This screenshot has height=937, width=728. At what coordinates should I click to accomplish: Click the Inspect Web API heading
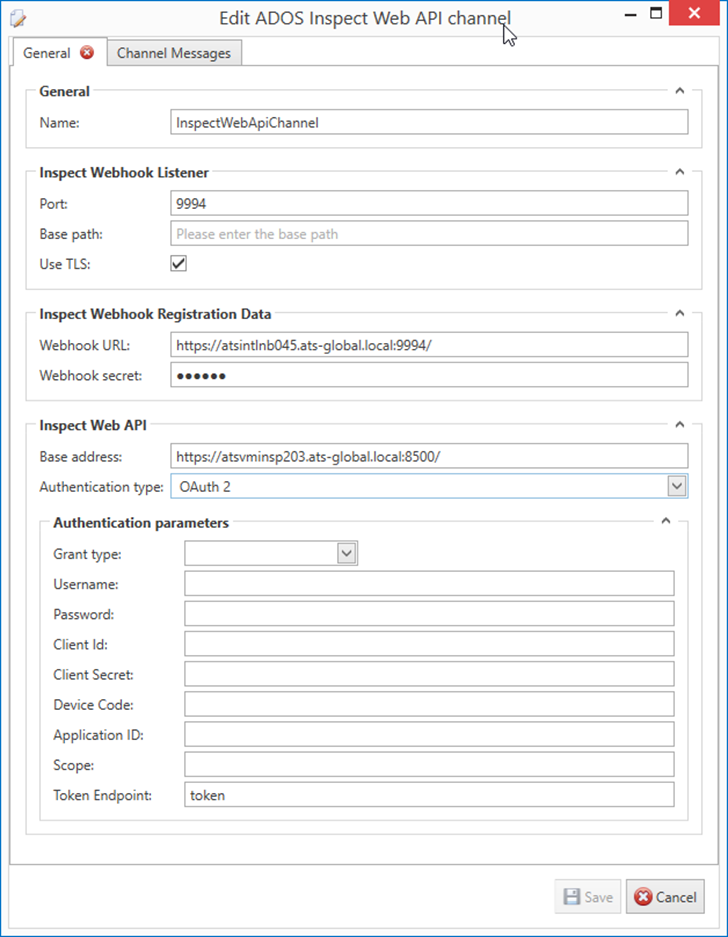93,425
